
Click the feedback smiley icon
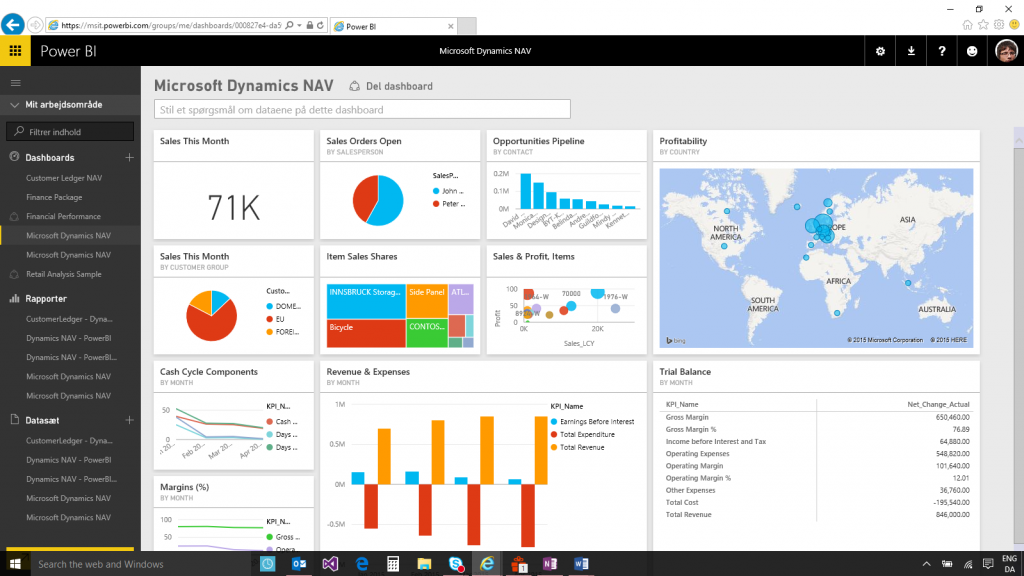(x=970, y=50)
